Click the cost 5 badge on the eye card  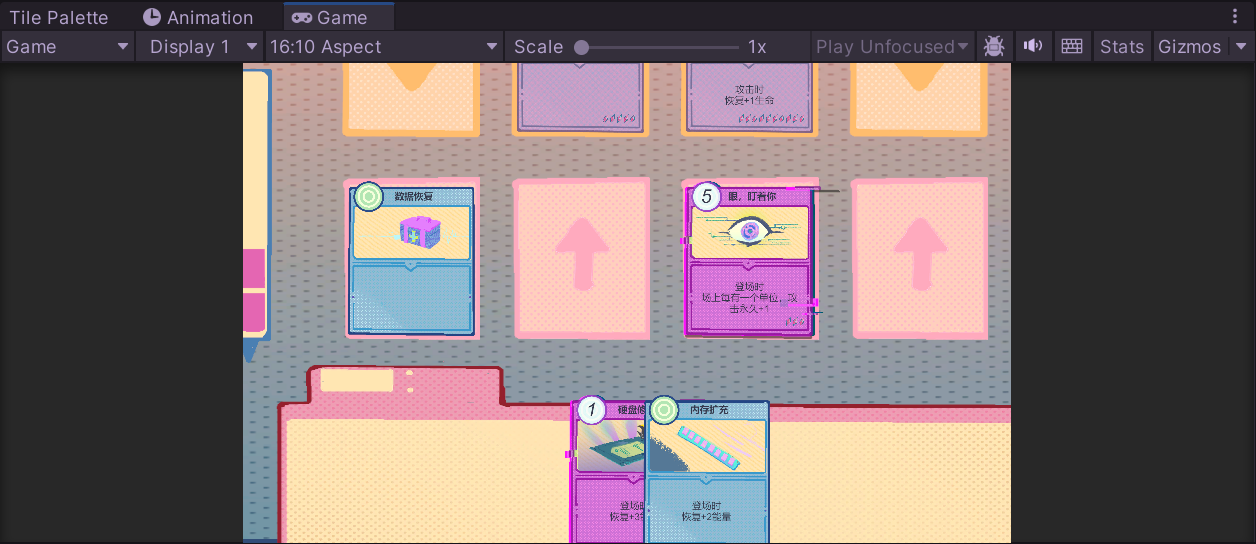[707, 197]
